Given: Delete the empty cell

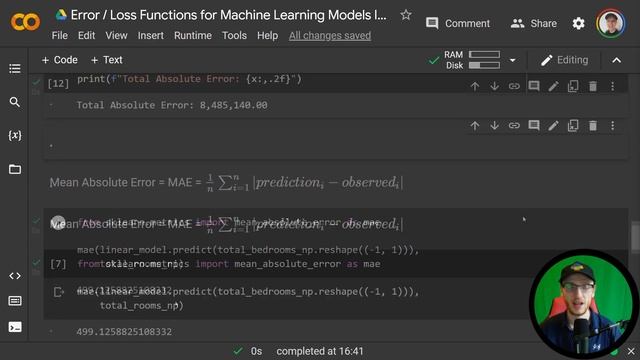Looking at the screenshot, I should tap(593, 126).
